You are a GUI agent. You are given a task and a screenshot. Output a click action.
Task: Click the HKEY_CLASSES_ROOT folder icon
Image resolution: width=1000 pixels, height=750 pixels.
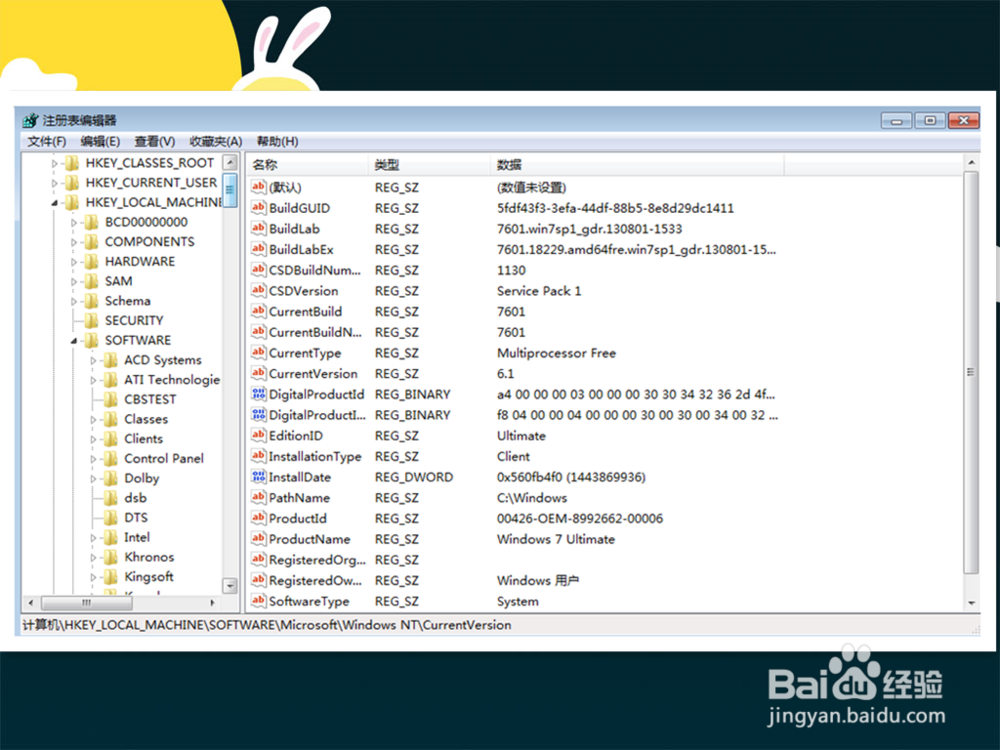[72, 163]
